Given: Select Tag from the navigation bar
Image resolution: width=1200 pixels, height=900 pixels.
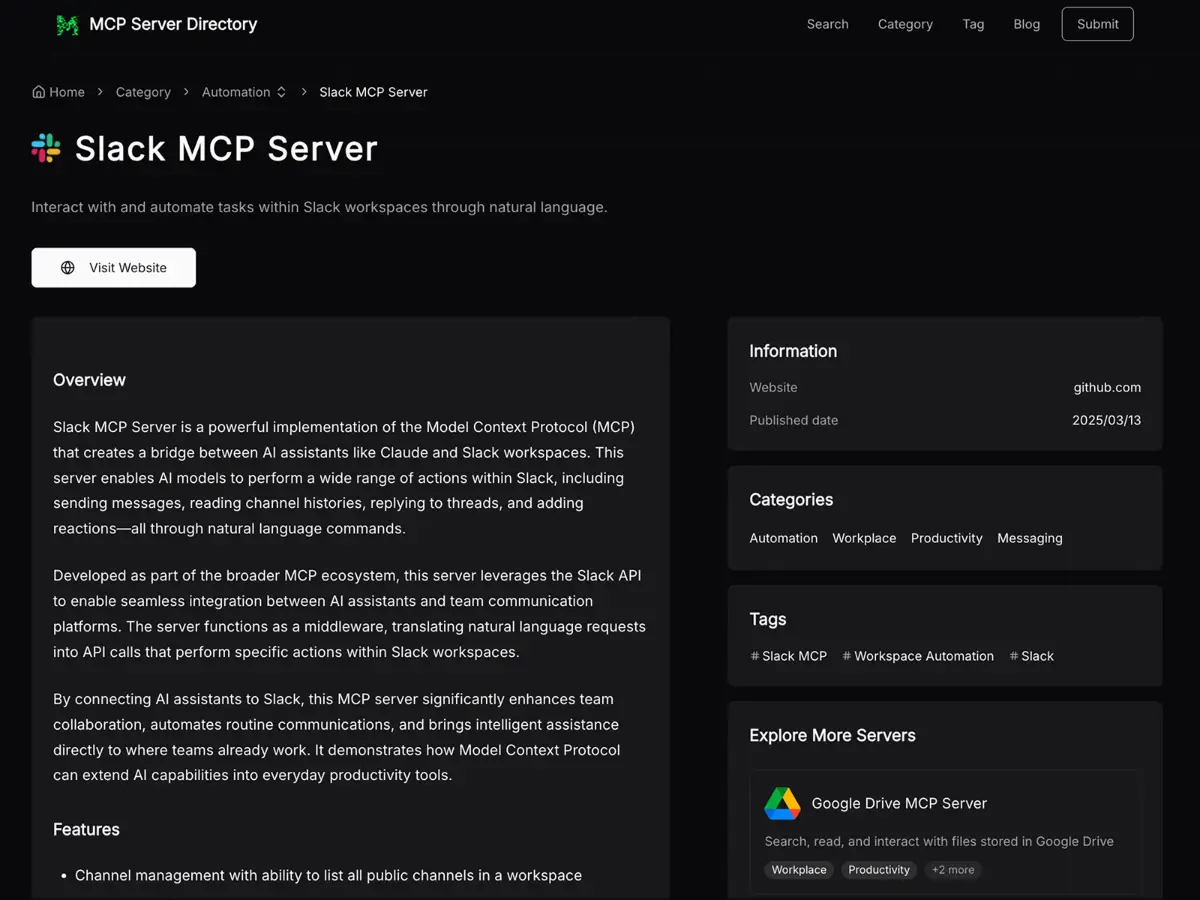Looking at the screenshot, I should click(973, 23).
